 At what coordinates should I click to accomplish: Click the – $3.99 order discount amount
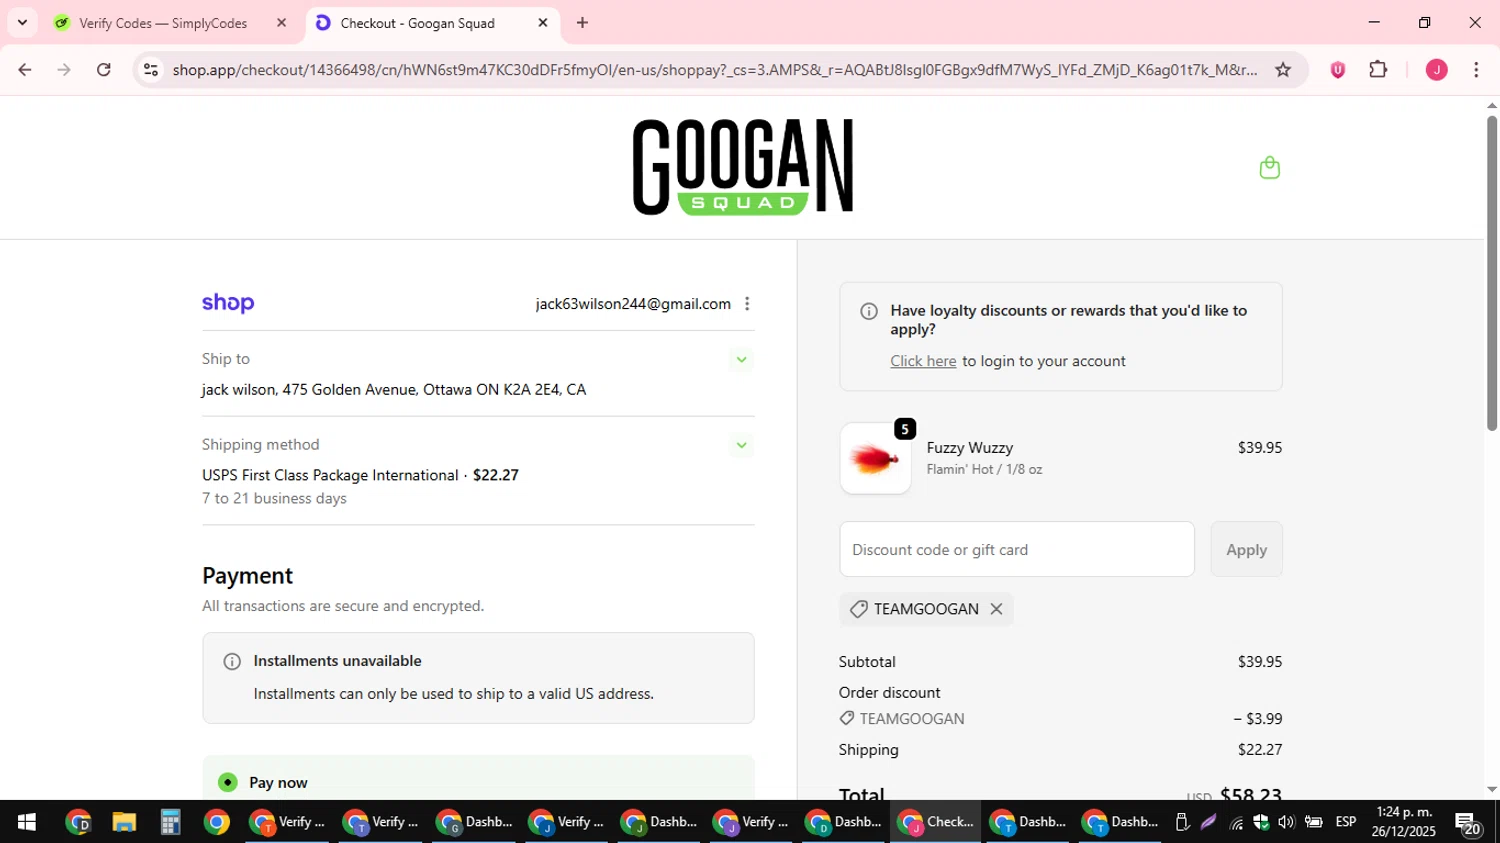[x=1257, y=719]
